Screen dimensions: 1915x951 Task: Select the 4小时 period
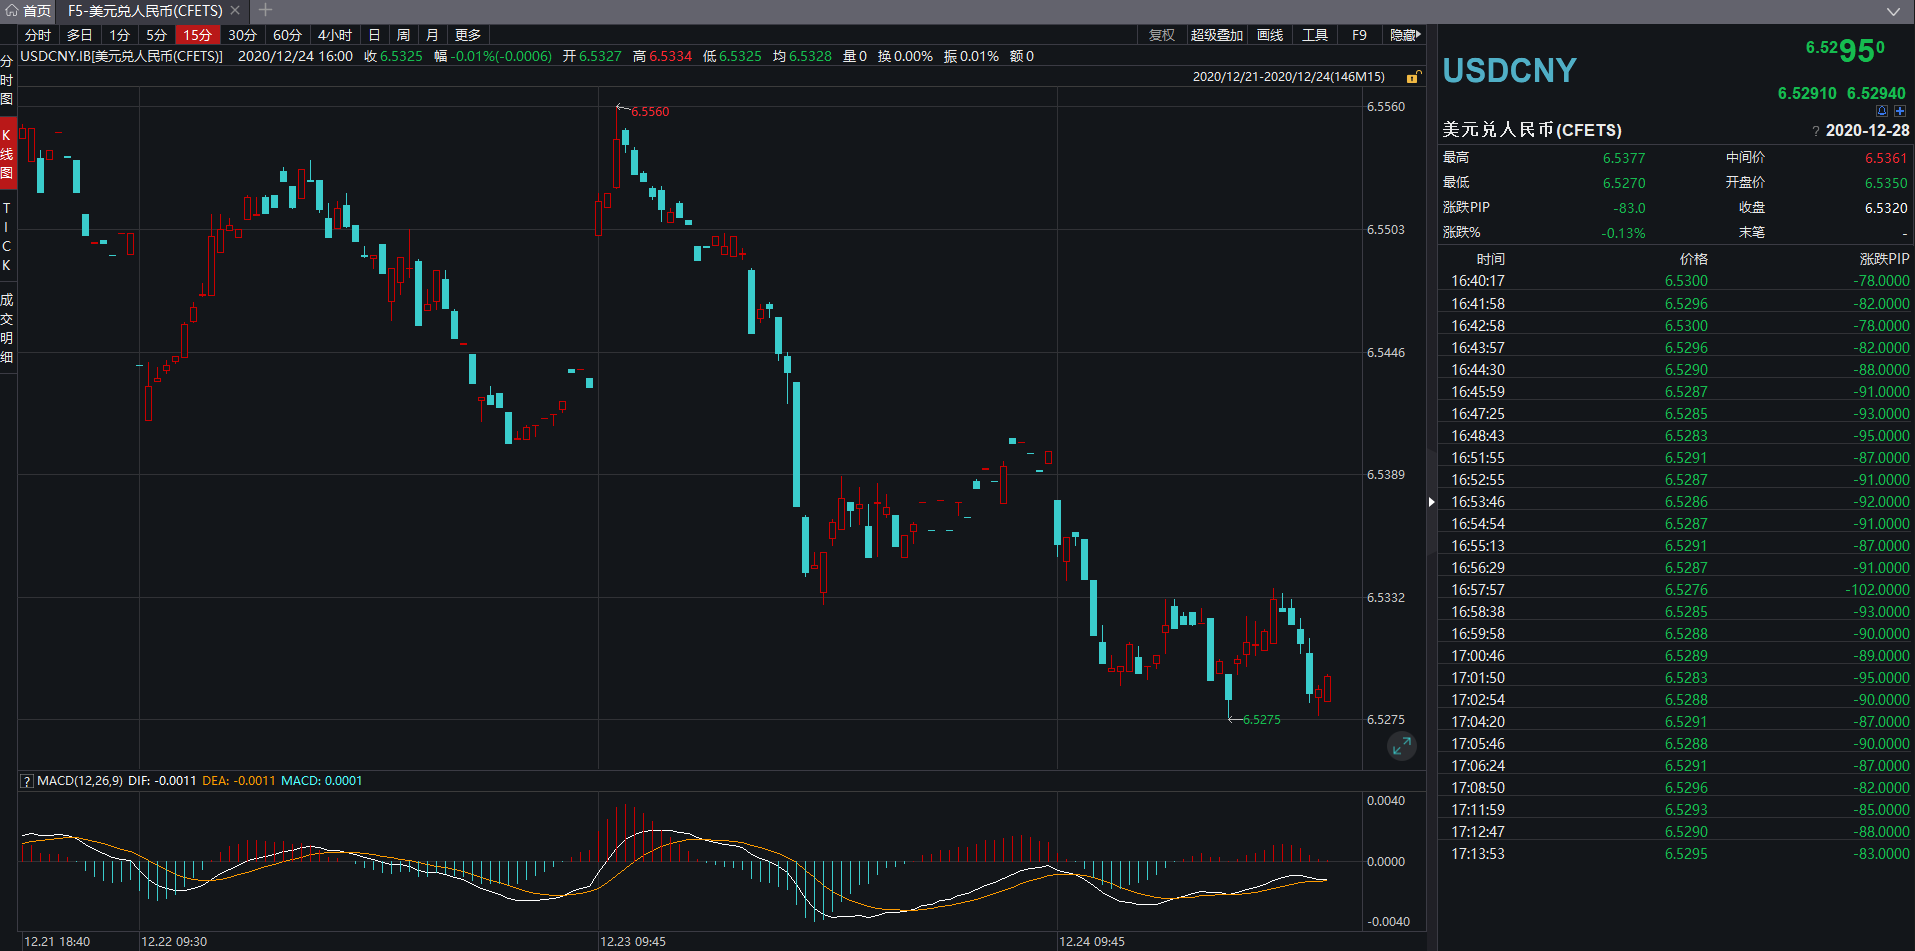pyautogui.click(x=335, y=35)
